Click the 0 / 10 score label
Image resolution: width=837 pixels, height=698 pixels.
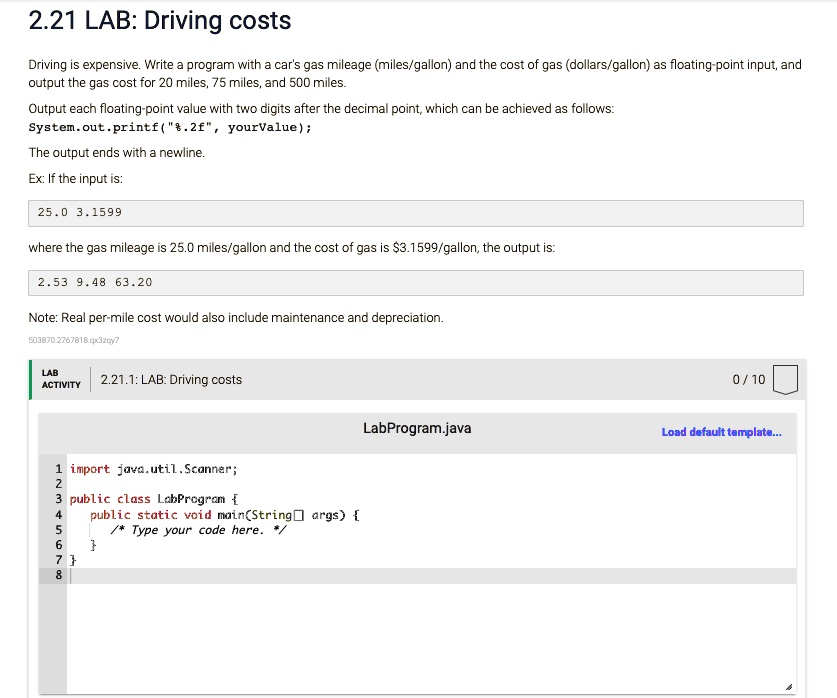749,379
